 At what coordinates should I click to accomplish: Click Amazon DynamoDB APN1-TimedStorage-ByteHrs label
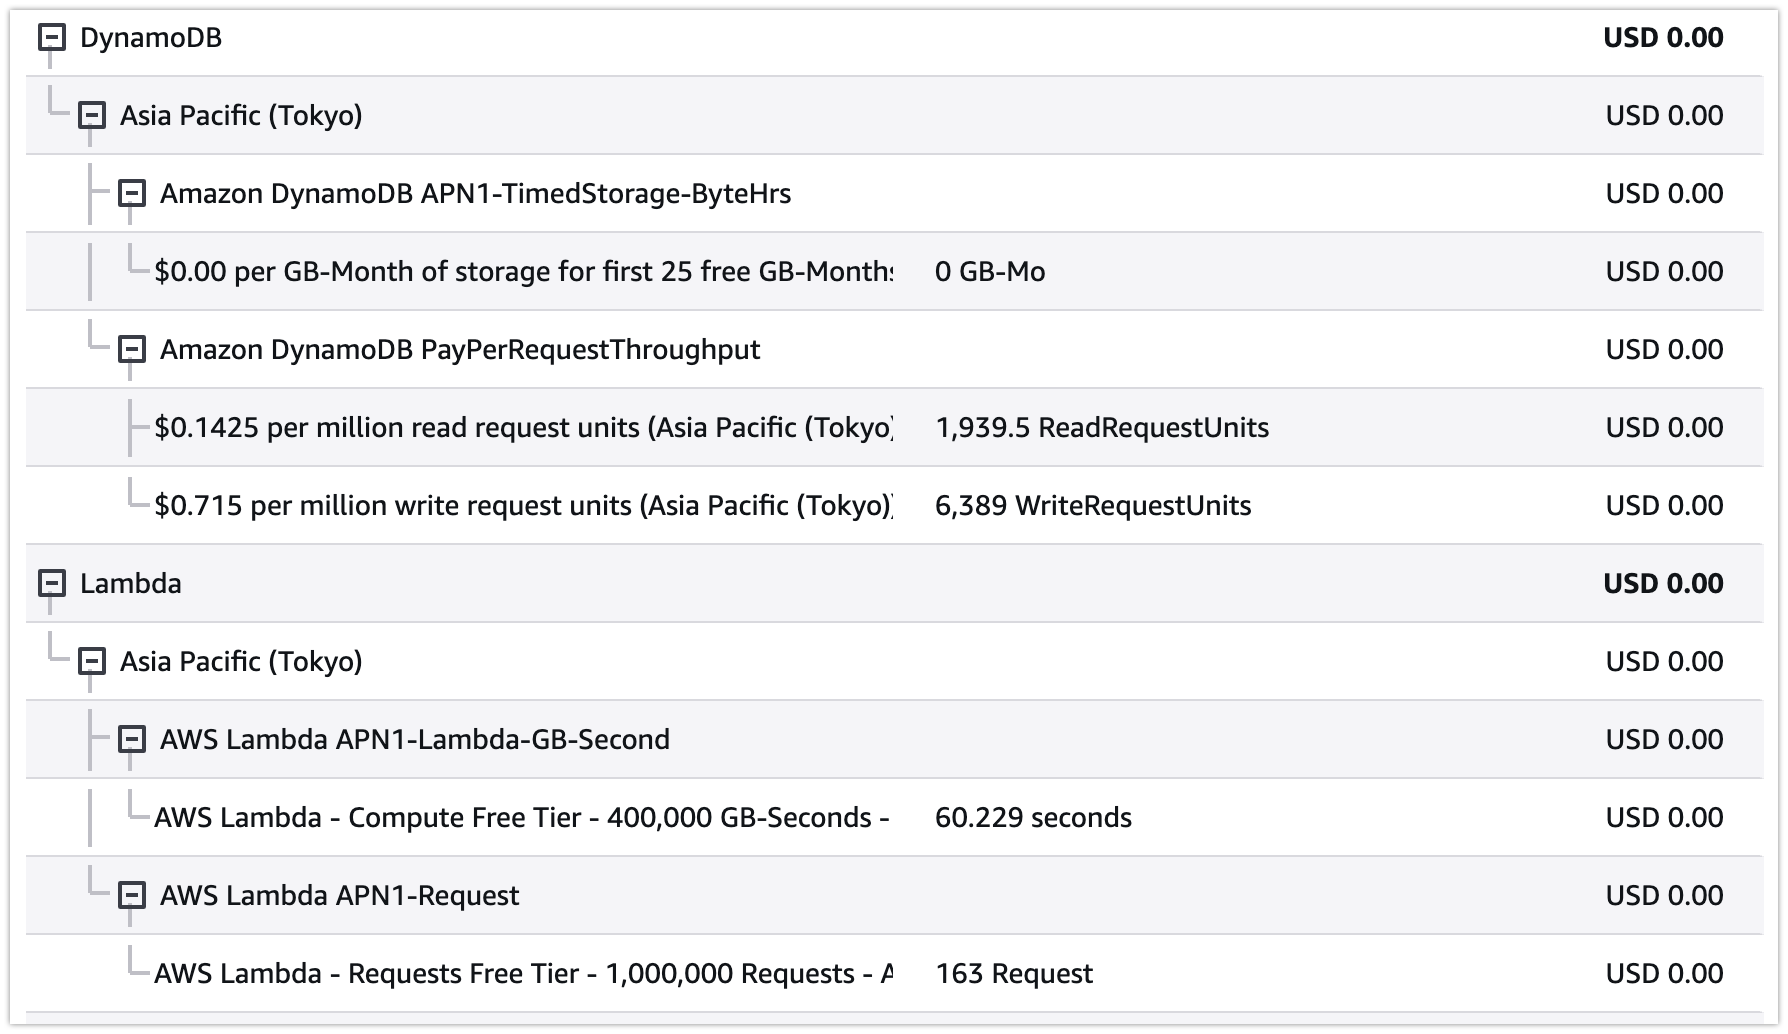point(476,194)
